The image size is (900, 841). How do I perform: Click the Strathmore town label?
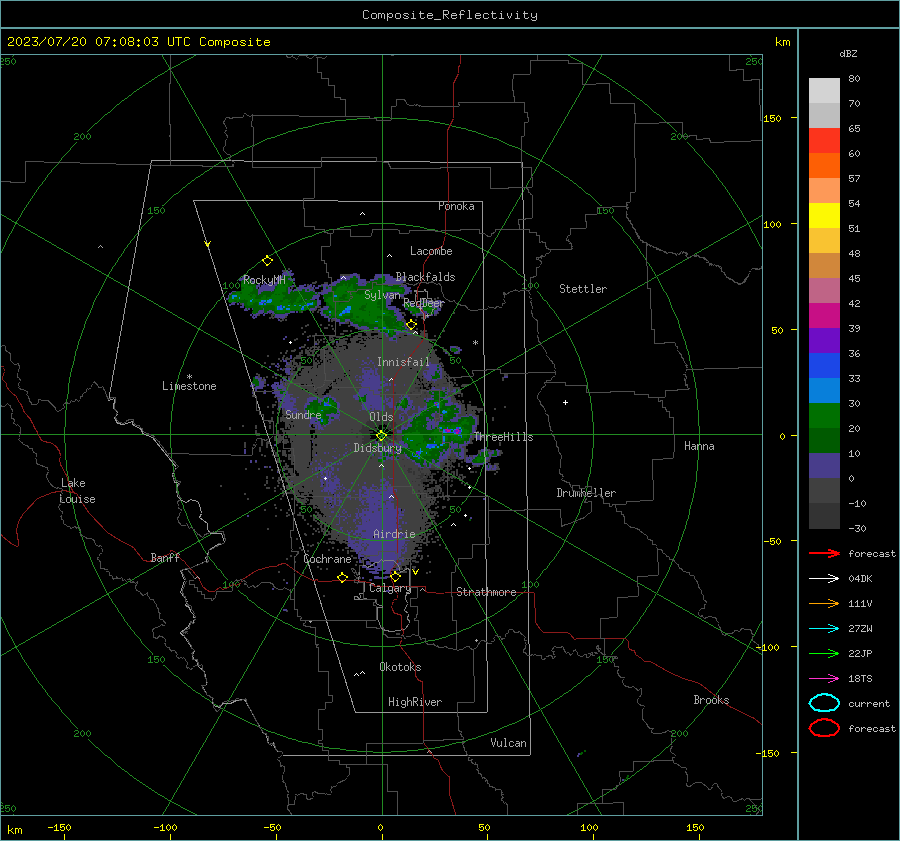487,592
